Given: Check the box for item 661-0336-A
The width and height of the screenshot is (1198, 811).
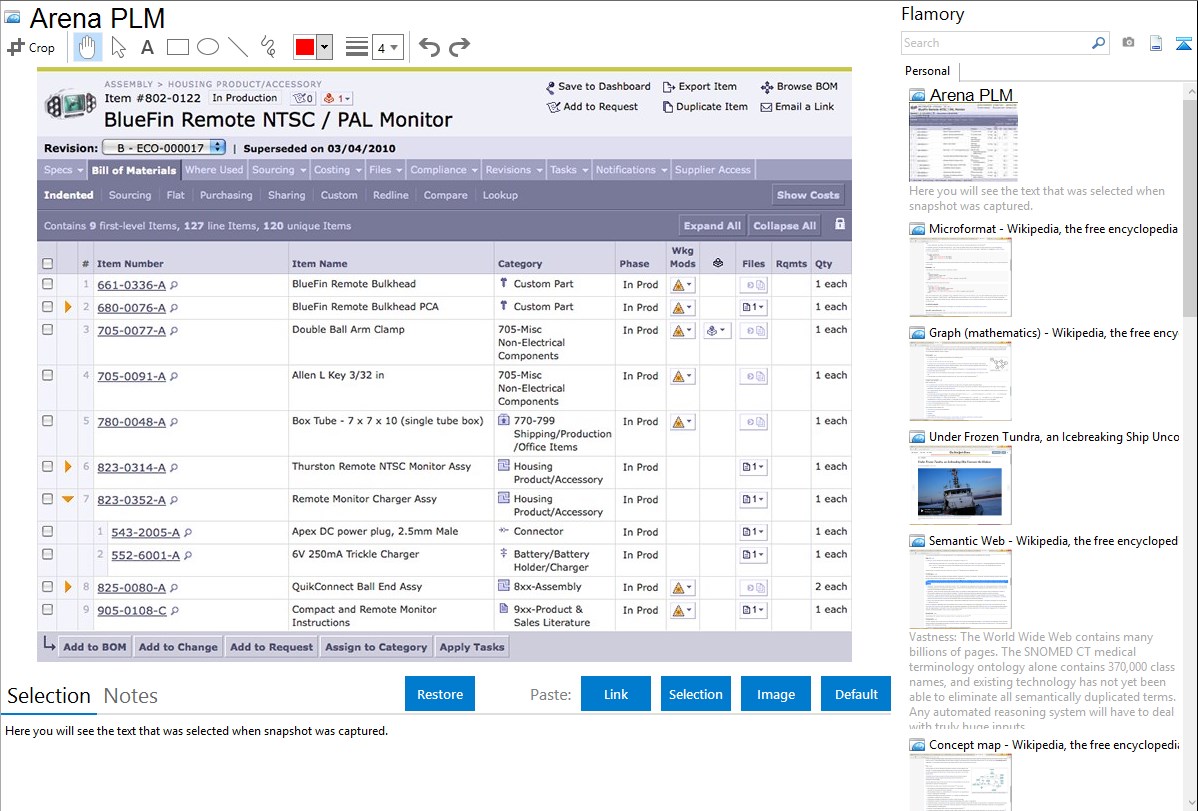Looking at the screenshot, I should click(47, 284).
